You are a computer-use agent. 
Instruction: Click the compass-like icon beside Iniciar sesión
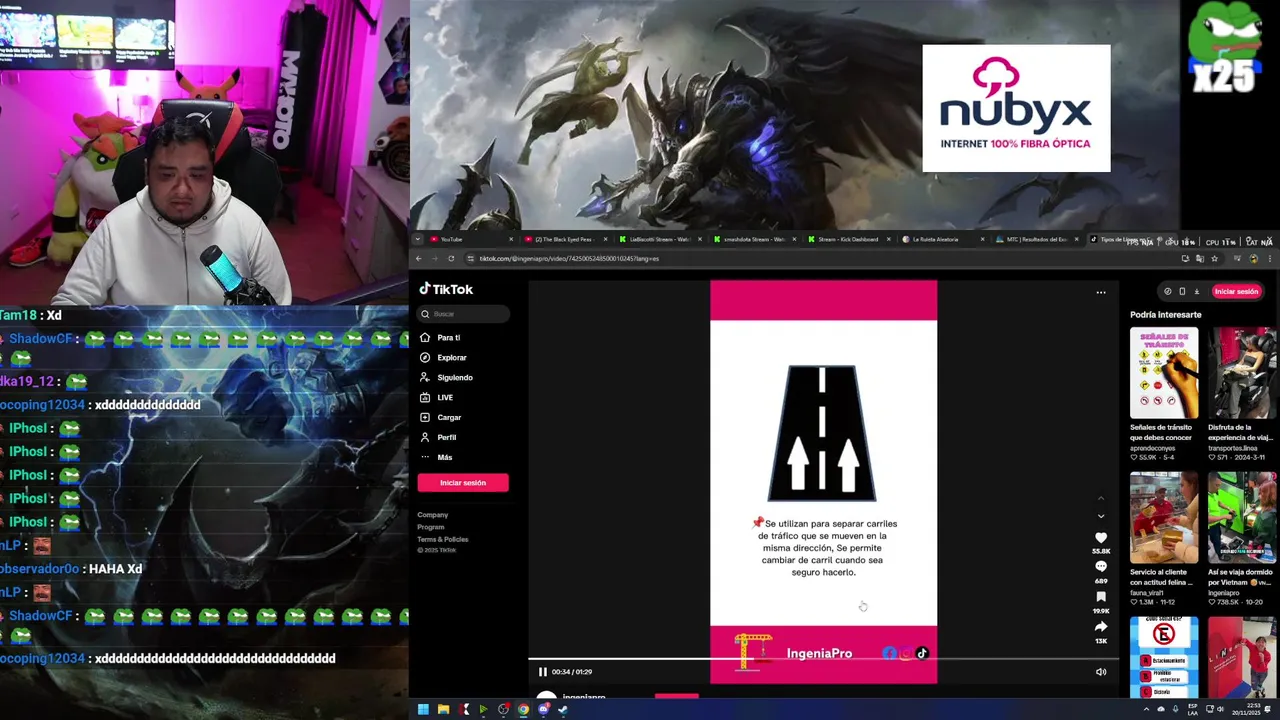tap(1167, 292)
